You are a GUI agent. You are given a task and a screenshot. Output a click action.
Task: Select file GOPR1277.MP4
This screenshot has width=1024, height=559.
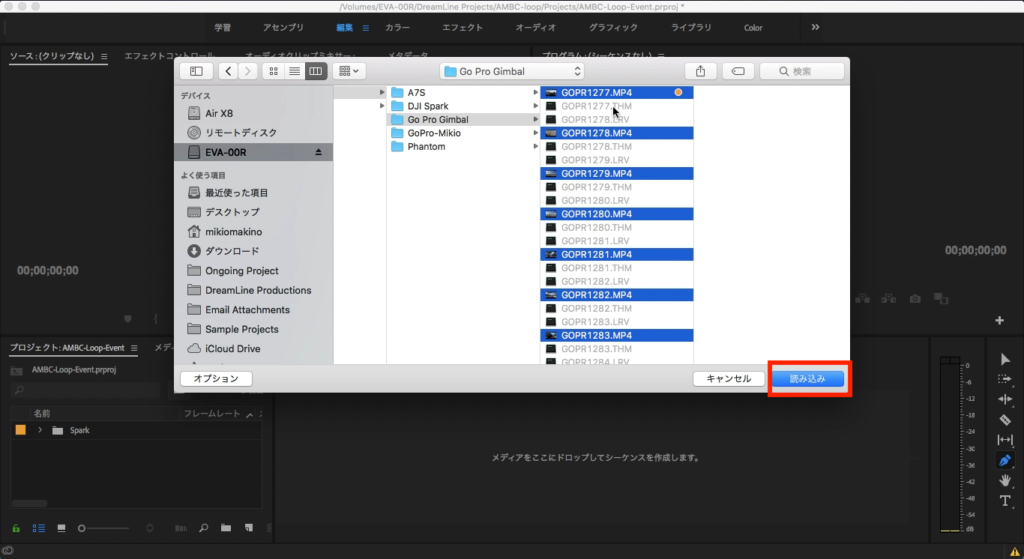click(616, 93)
